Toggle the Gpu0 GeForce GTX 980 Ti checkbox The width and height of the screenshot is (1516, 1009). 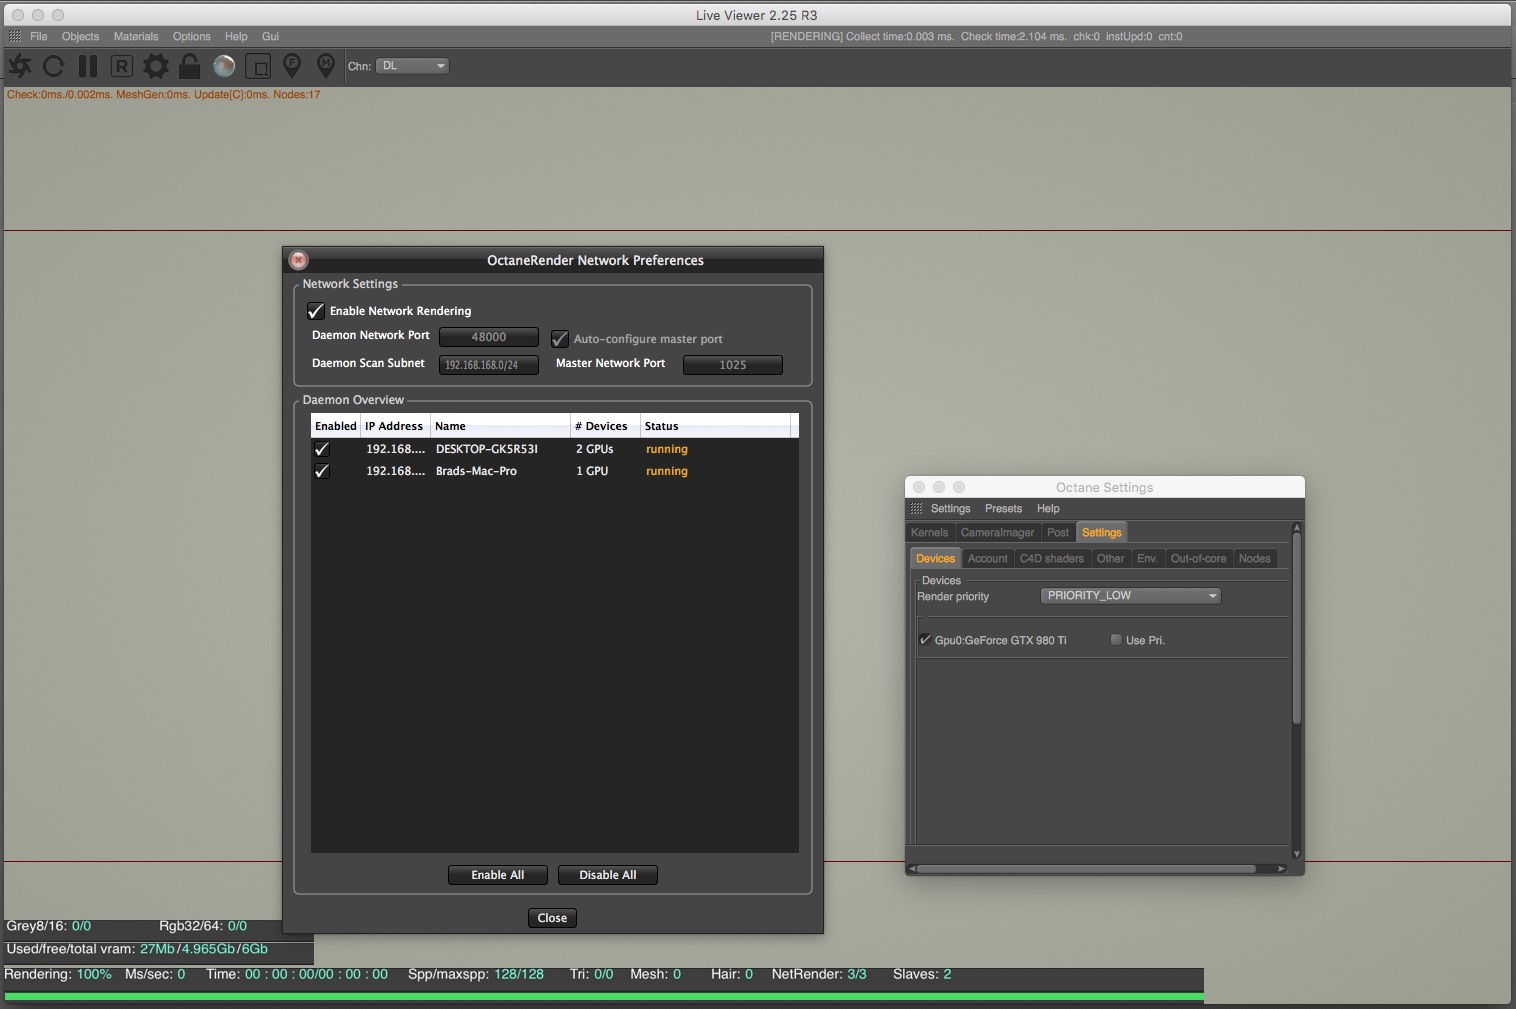pyautogui.click(x=925, y=640)
